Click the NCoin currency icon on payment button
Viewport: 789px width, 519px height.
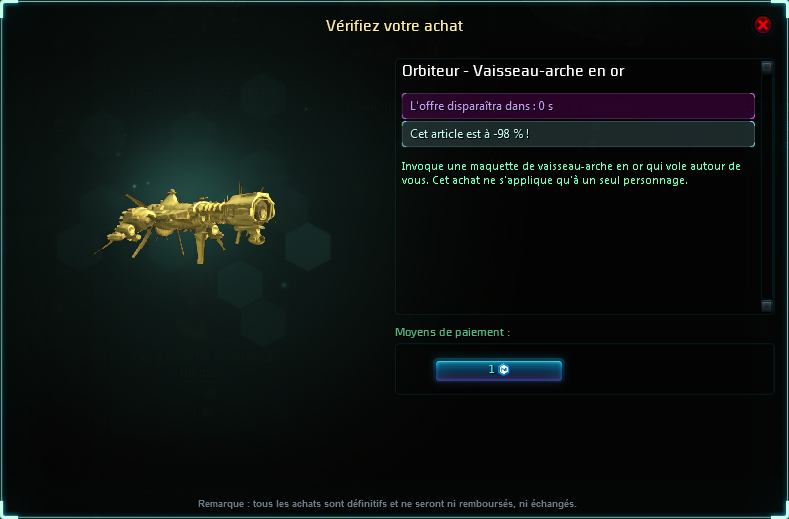point(504,369)
